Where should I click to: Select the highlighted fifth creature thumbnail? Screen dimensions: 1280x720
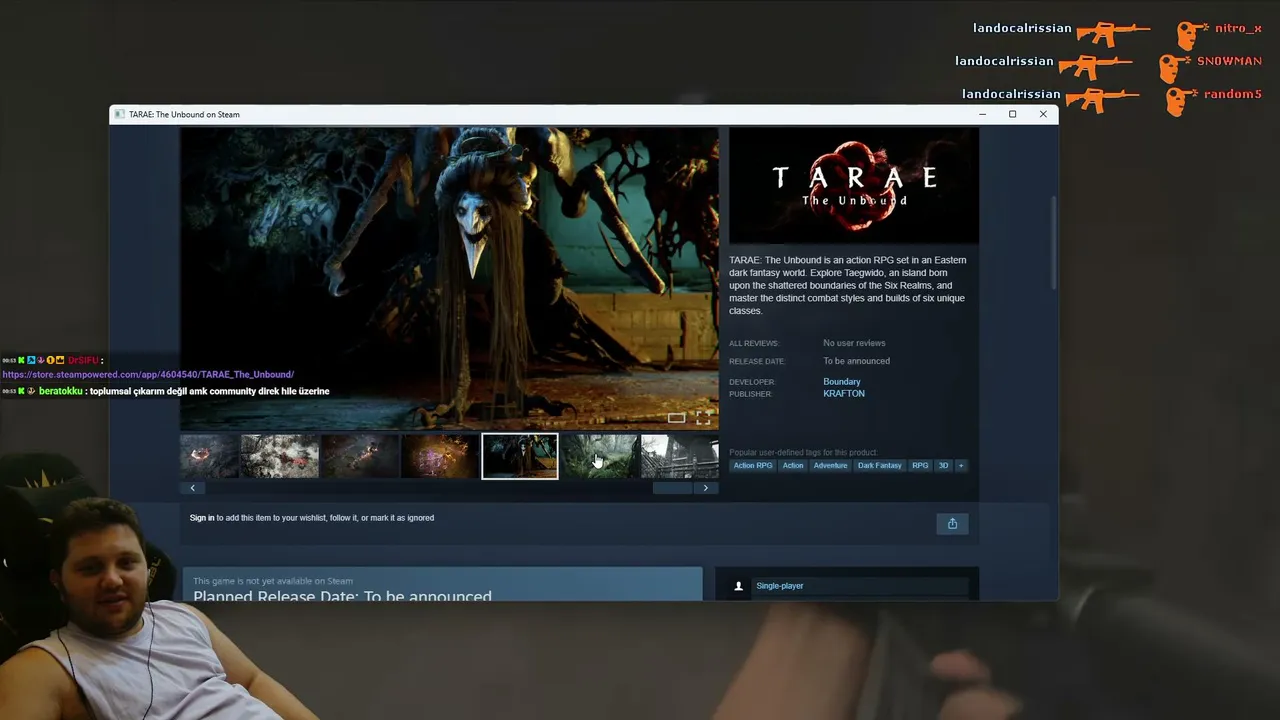(x=520, y=456)
